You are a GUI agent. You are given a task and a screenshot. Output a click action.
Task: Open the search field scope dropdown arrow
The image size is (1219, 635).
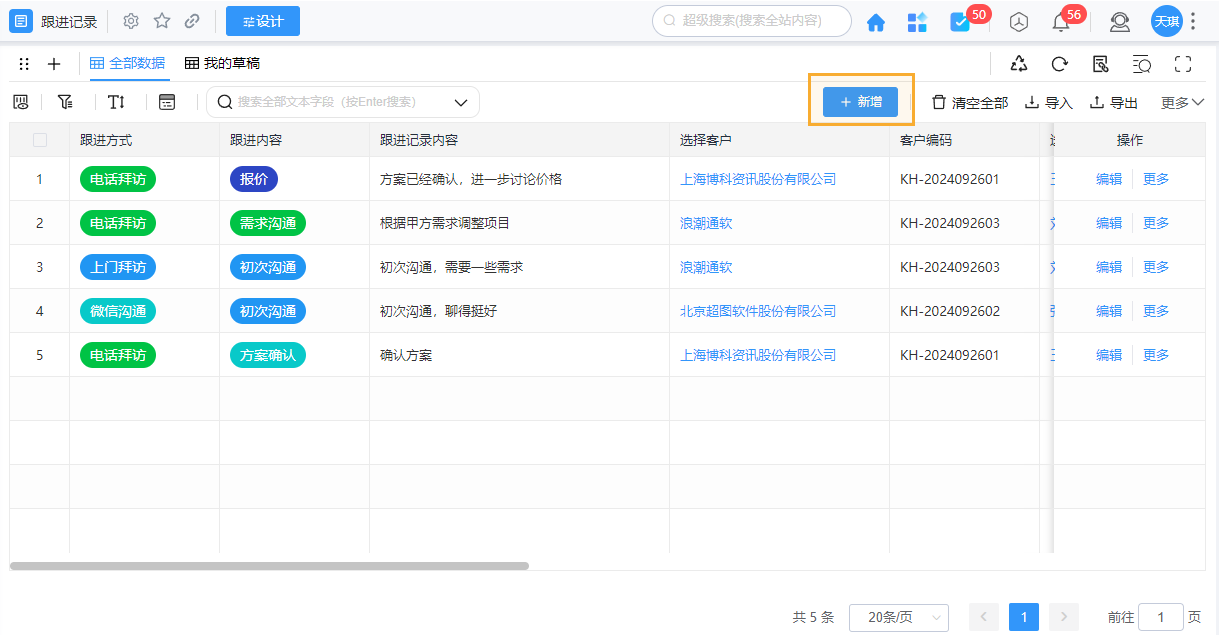460,101
